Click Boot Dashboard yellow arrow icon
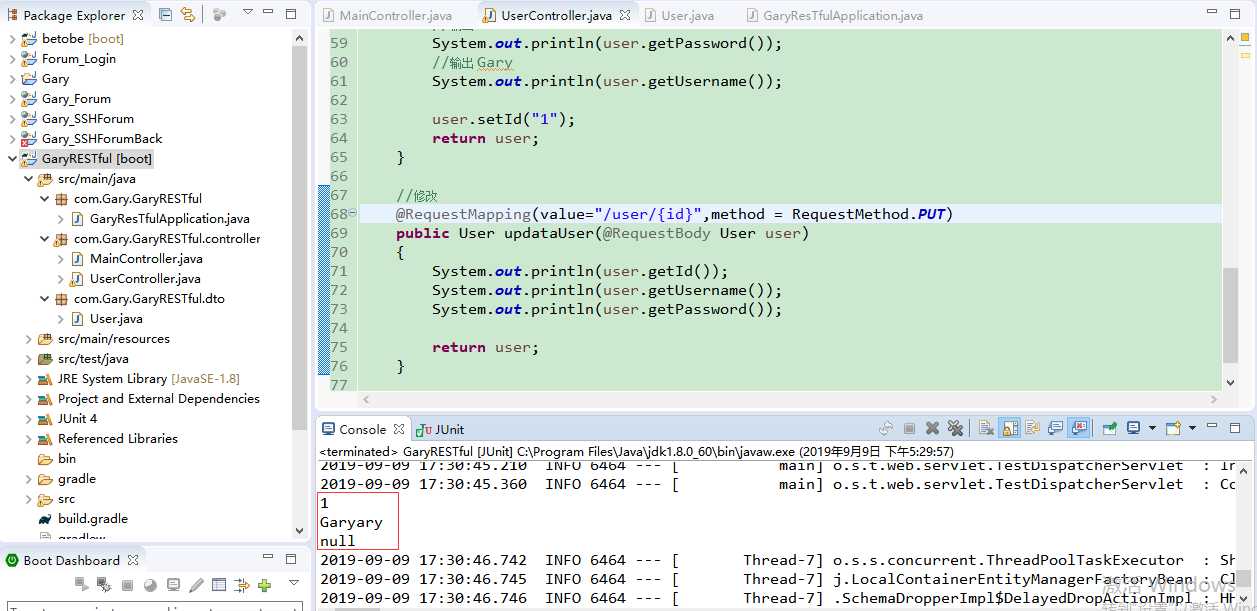Screen dimensions: 1257x611 click(x=242, y=585)
